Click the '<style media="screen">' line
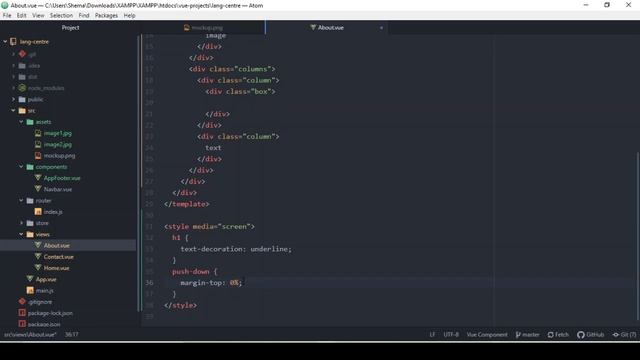Screen dimensions: 640x360 (x=209, y=227)
